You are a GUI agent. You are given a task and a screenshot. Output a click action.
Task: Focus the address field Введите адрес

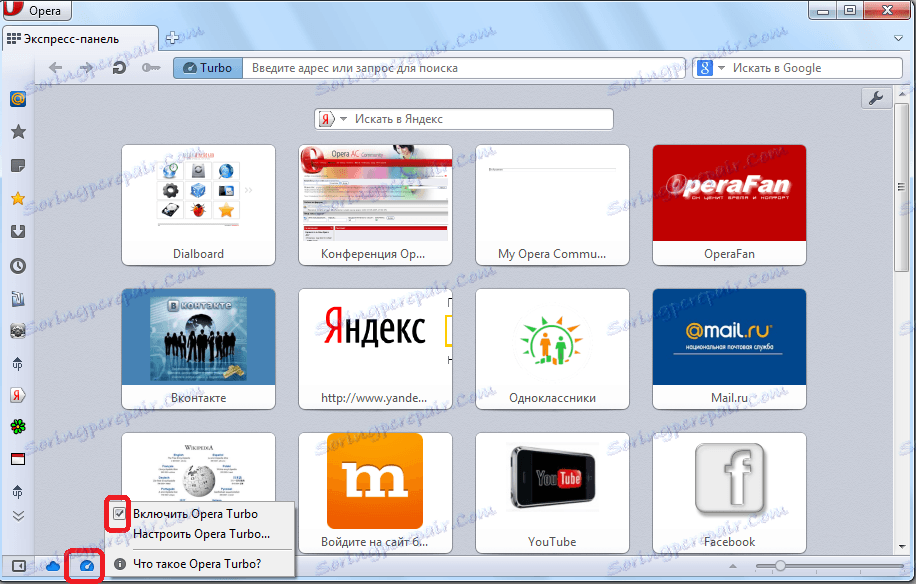coord(463,68)
